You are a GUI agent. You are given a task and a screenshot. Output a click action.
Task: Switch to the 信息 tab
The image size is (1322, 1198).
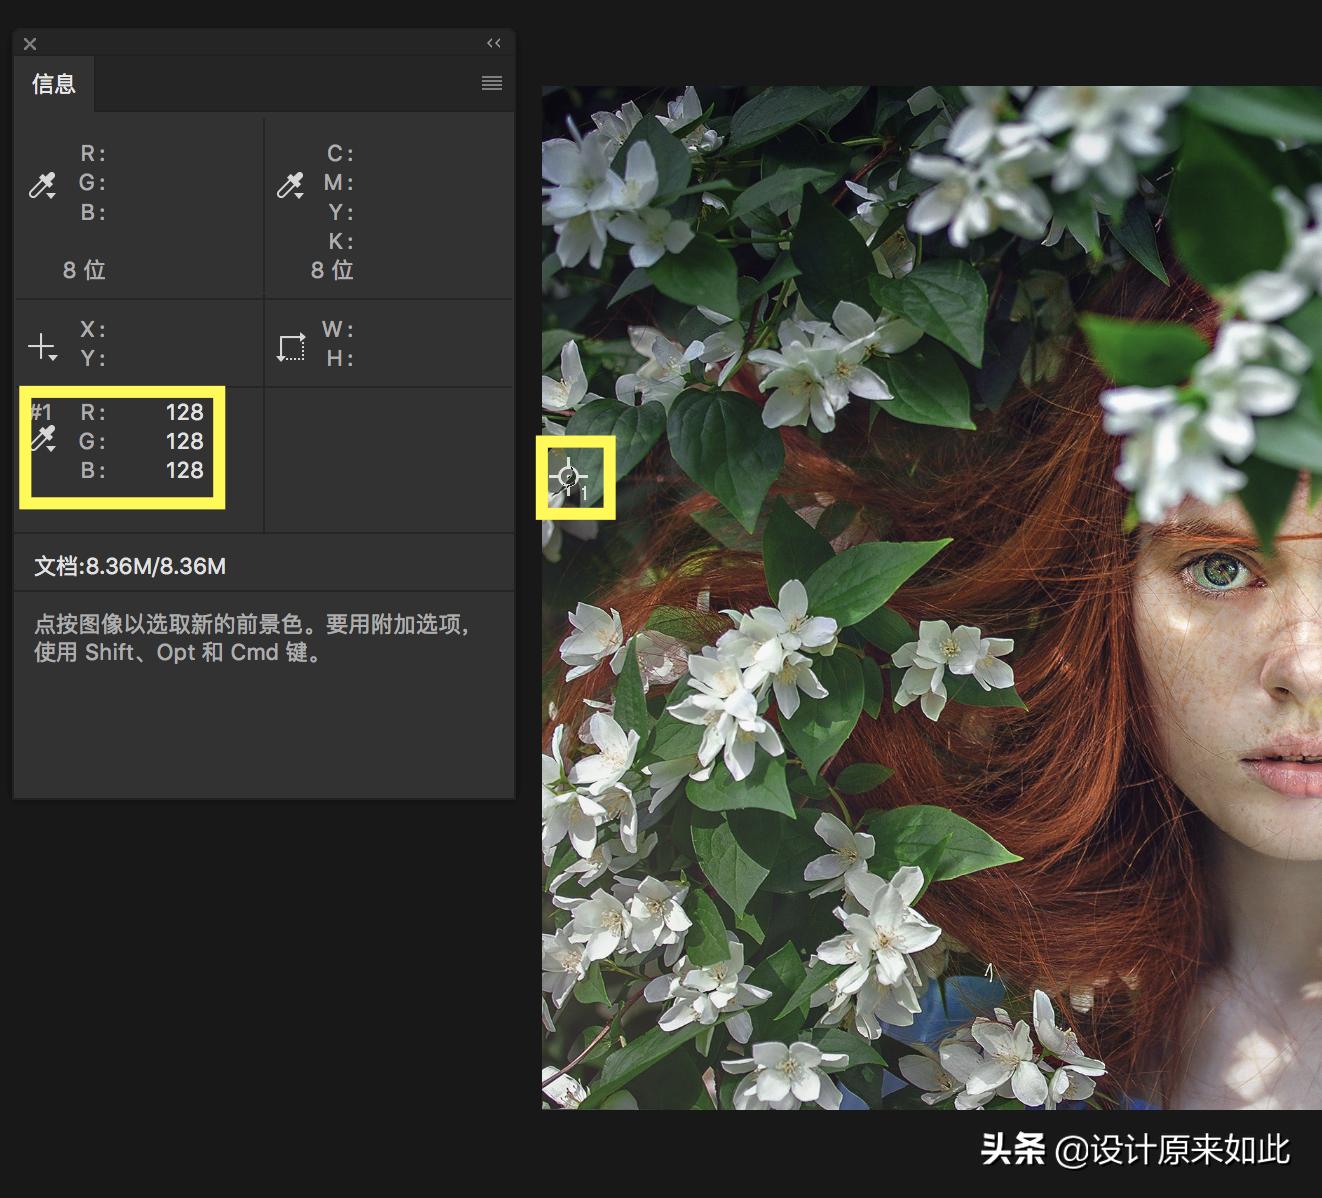click(x=54, y=84)
